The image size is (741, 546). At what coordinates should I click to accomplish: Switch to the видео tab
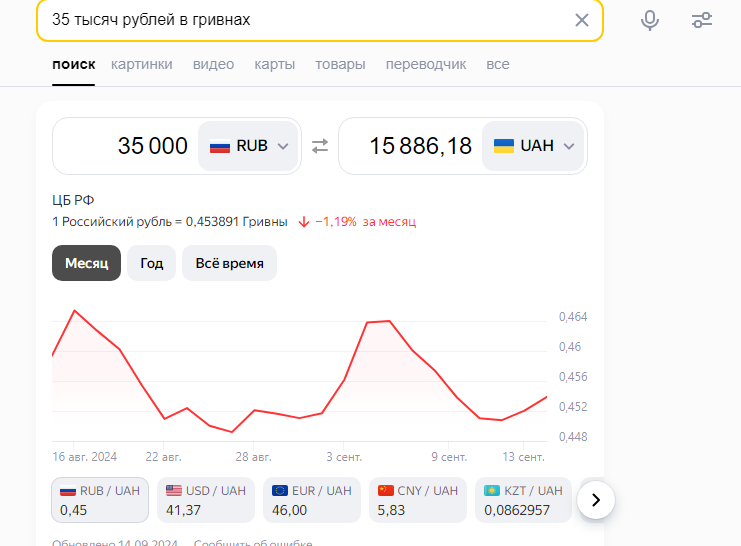(x=213, y=64)
